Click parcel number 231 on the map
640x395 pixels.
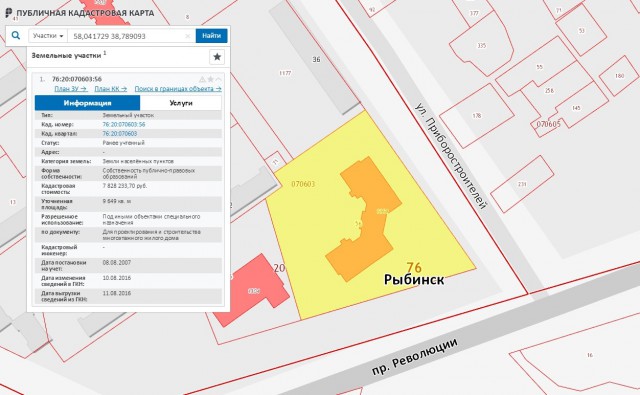coord(522,184)
